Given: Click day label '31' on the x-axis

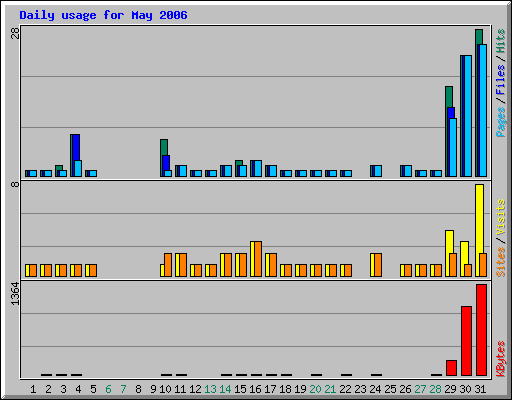Looking at the screenshot, I should coord(480,389).
